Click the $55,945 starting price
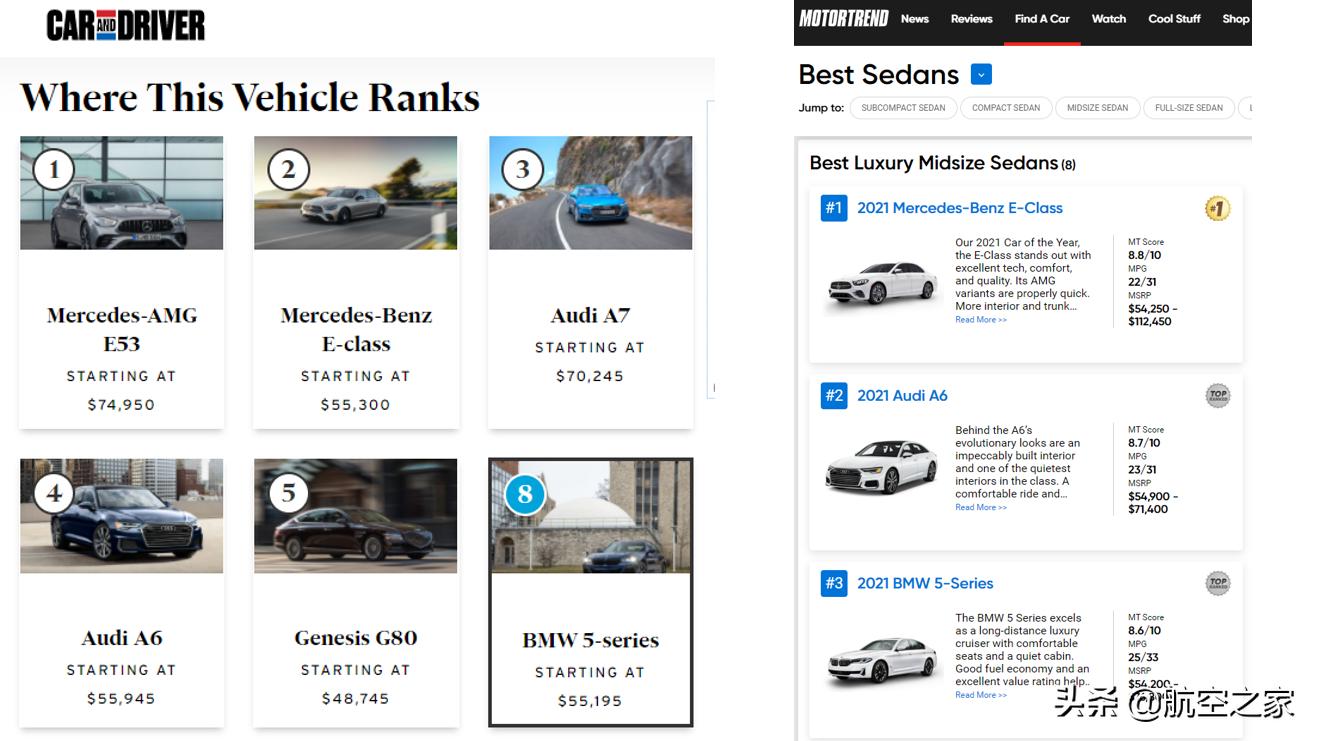This screenshot has width=1317, height=741. point(121,699)
